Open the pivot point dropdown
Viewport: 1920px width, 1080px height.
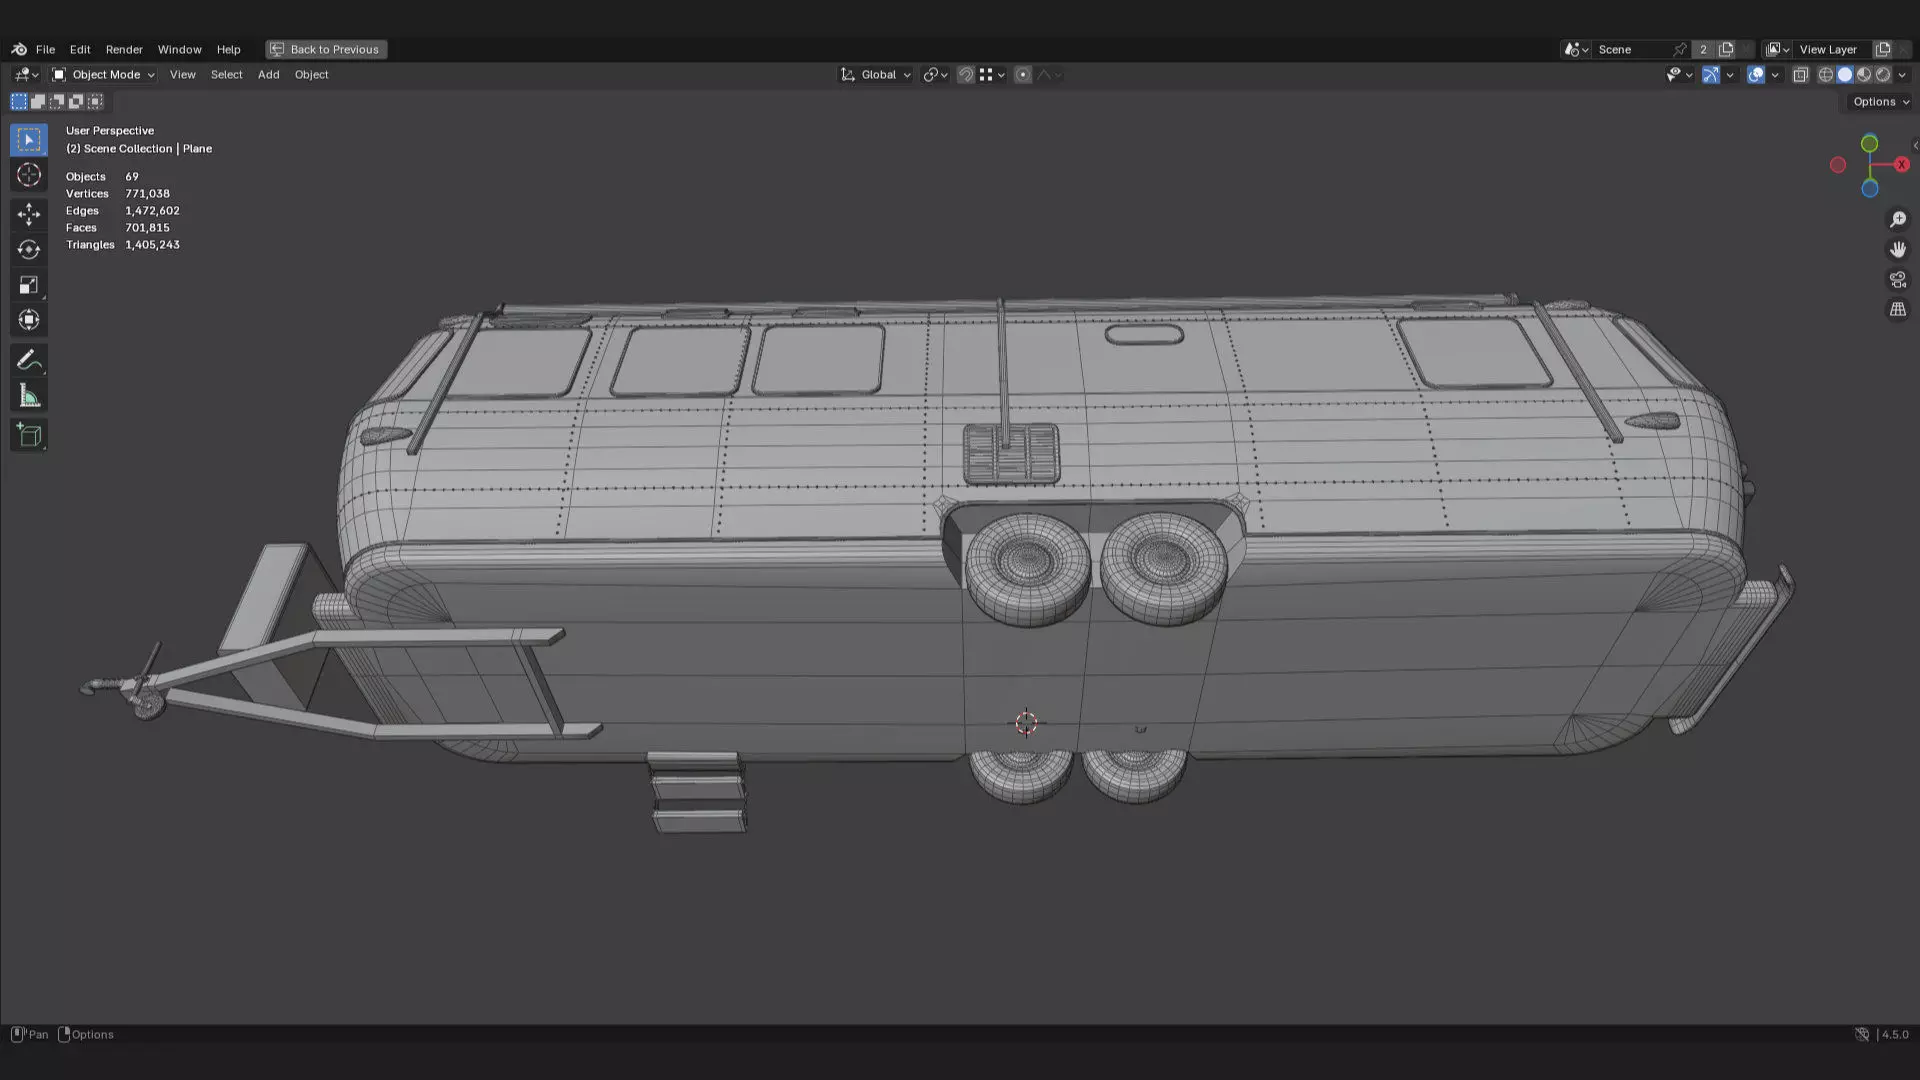pos(935,75)
